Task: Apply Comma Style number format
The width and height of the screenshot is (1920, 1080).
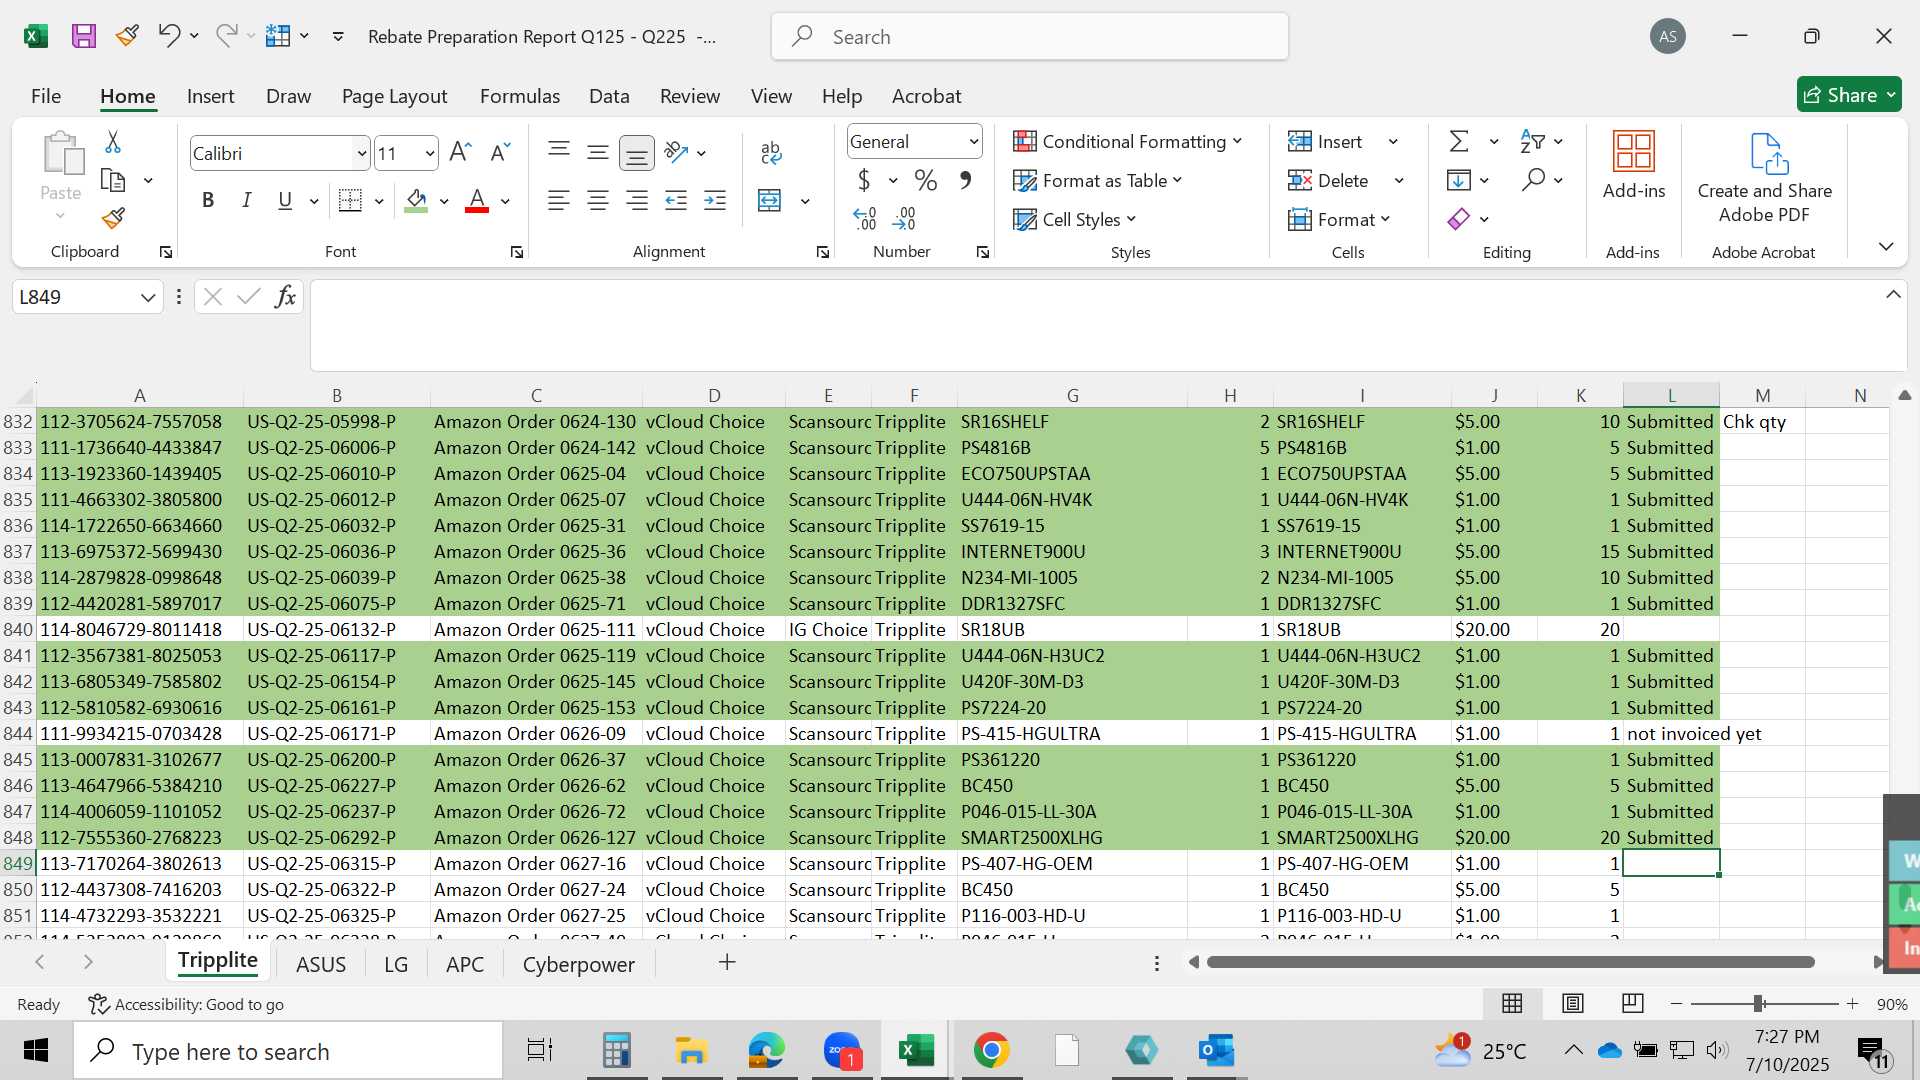Action: coord(965,181)
